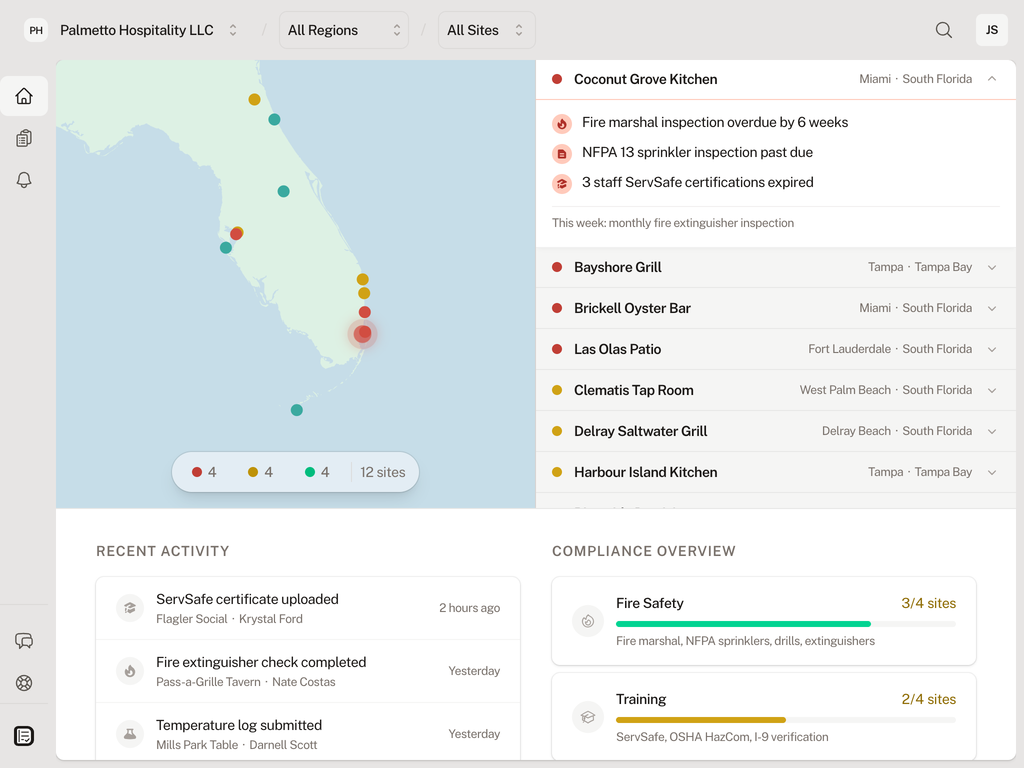This screenshot has width=1024, height=768.
Task: Click the red cluster marker near Miami
Action: (362, 334)
